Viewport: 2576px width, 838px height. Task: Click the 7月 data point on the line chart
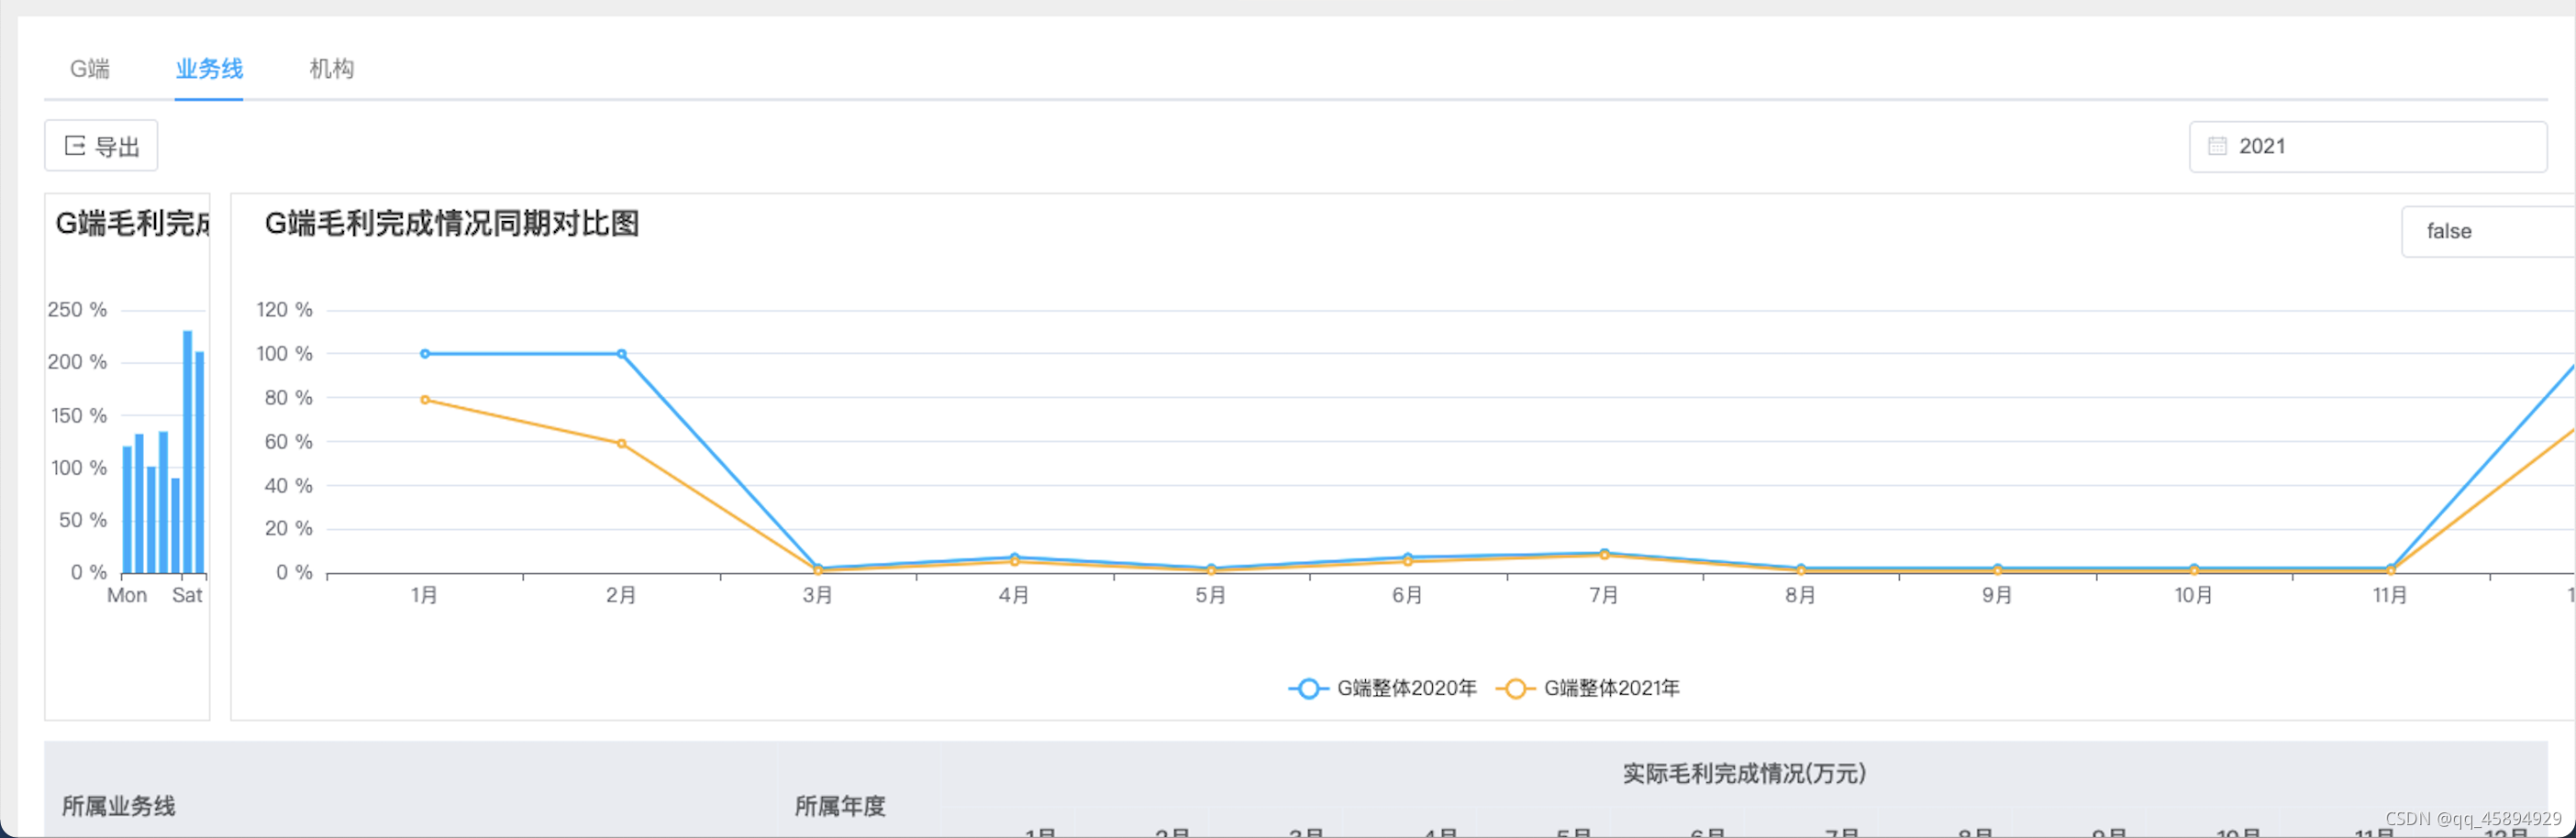[x=1604, y=553]
